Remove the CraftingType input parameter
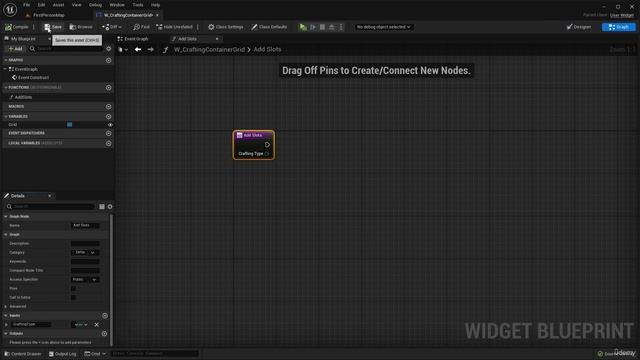640x360 pixels. [x=97, y=325]
